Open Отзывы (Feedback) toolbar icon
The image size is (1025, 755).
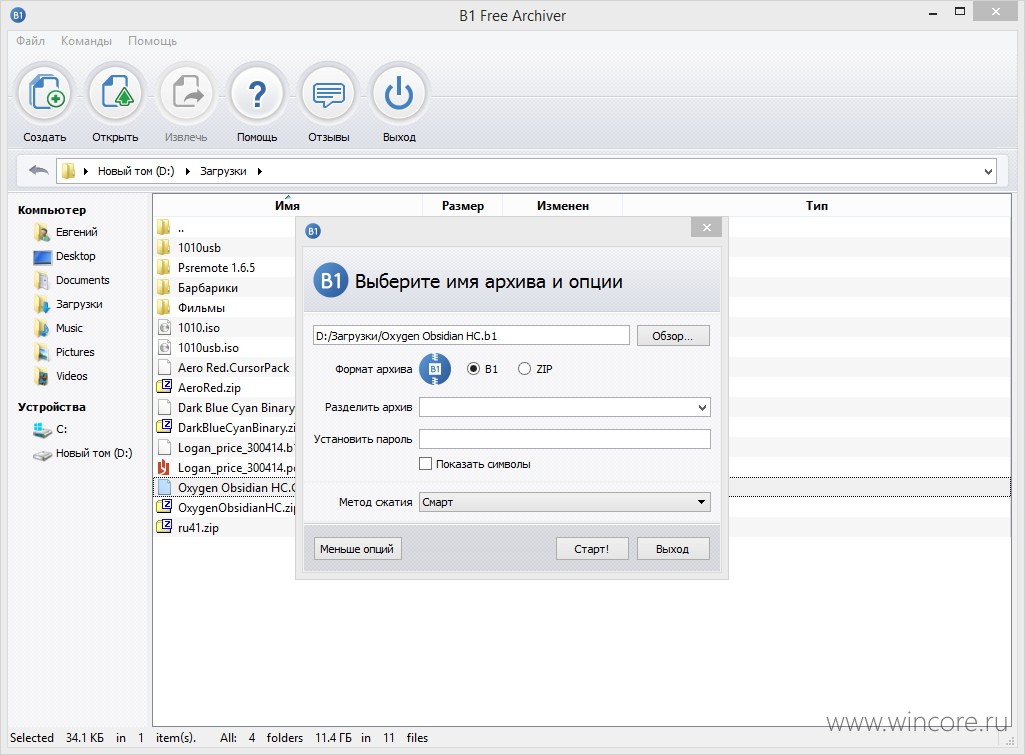pyautogui.click(x=328, y=94)
